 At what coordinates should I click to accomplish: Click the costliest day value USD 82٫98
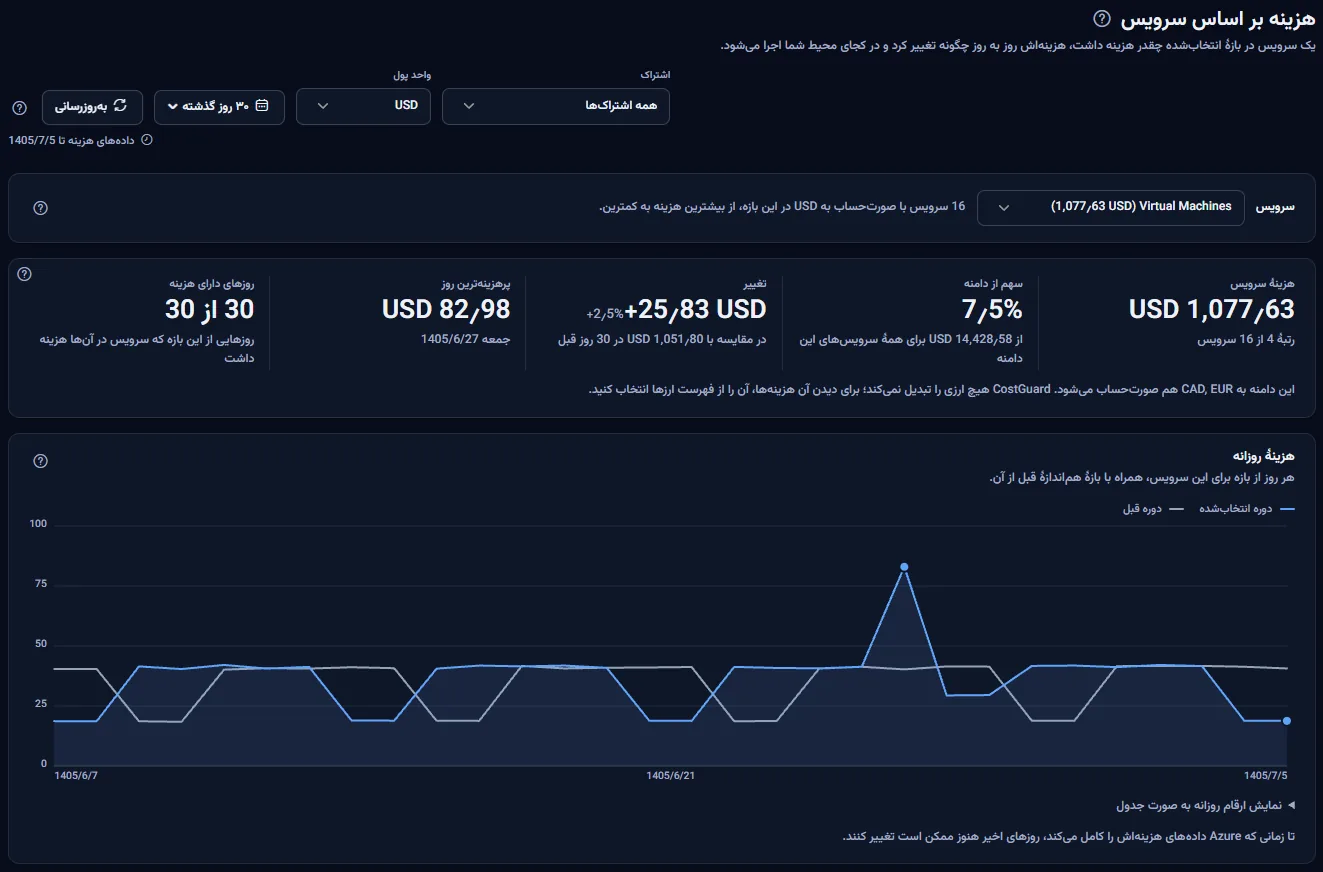(x=446, y=309)
